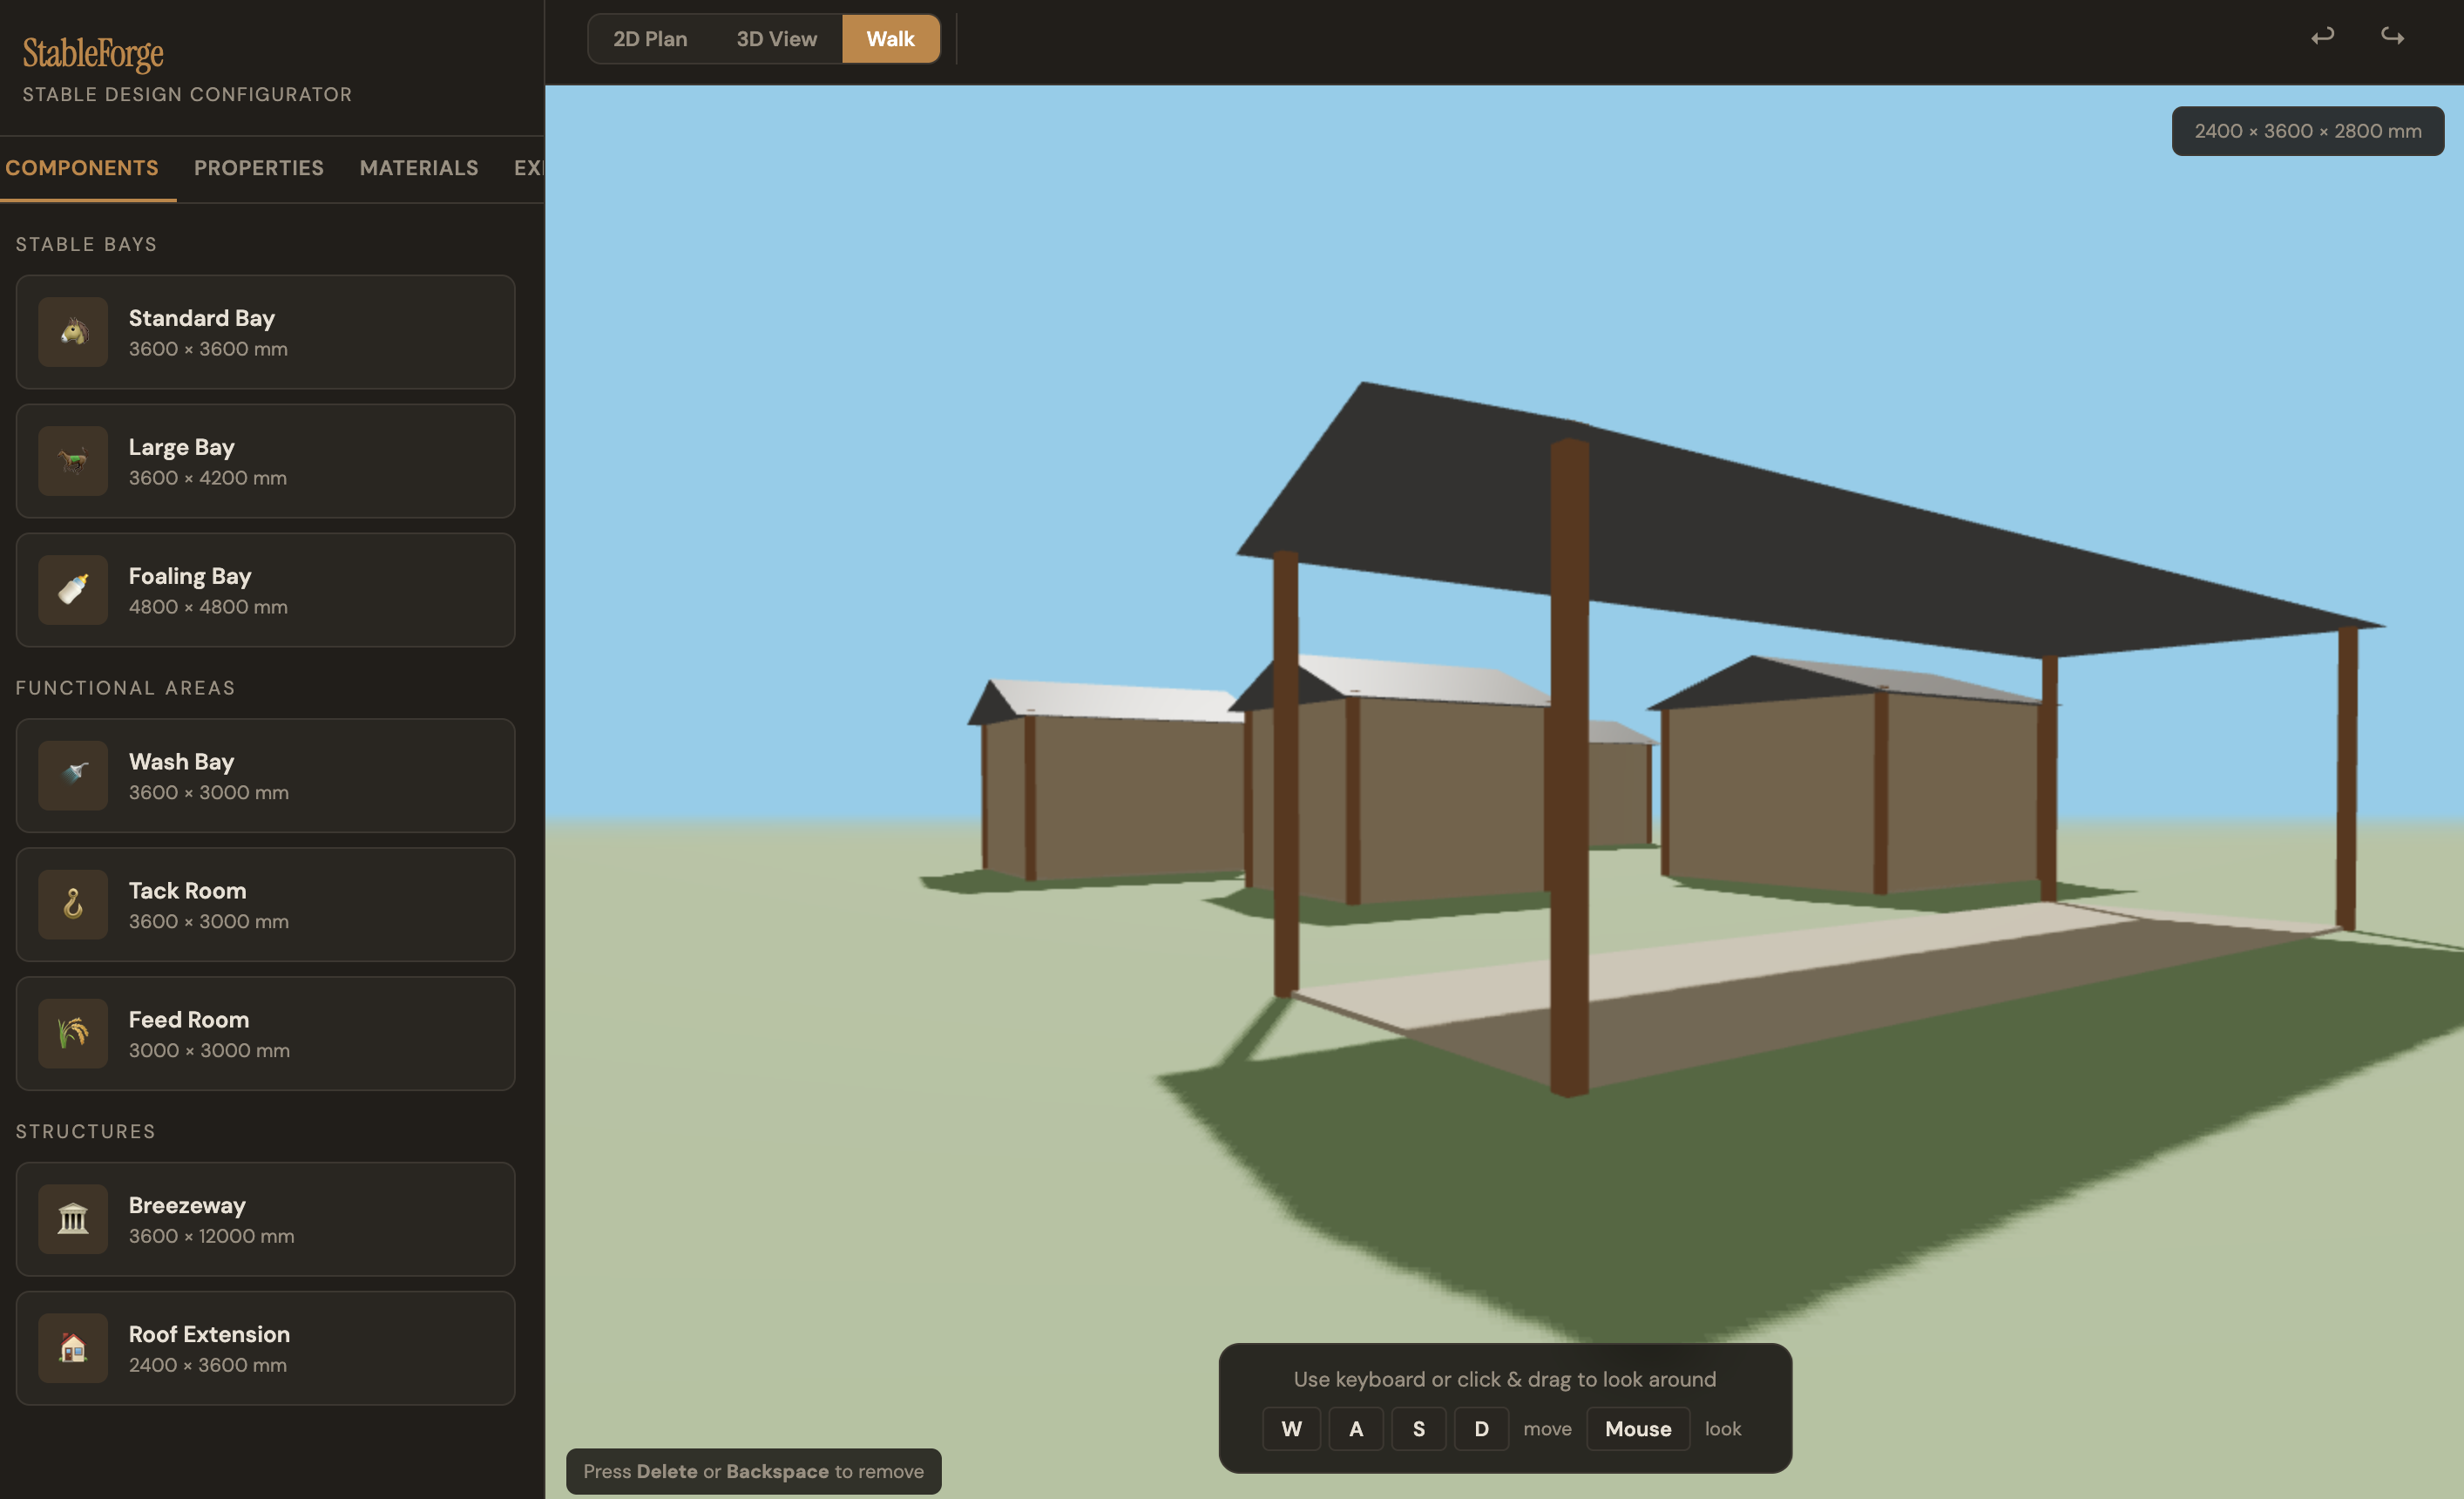Click the Mouse look button
This screenshot has width=2464, height=1499.
(x=1637, y=1428)
